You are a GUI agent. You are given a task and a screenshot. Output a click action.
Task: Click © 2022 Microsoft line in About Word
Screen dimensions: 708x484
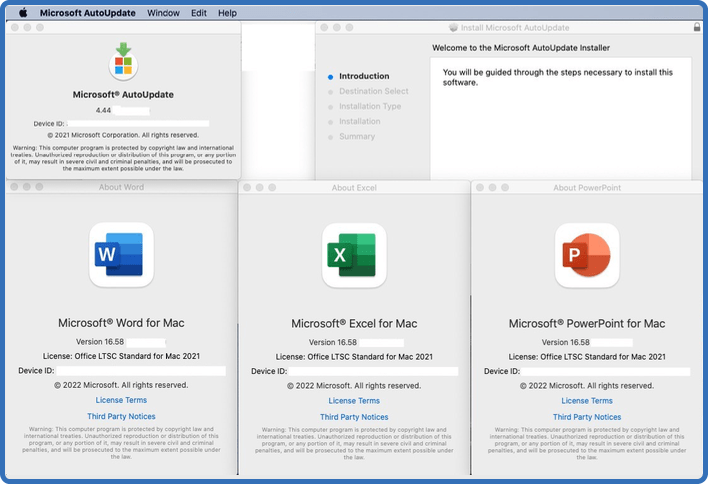(x=121, y=385)
